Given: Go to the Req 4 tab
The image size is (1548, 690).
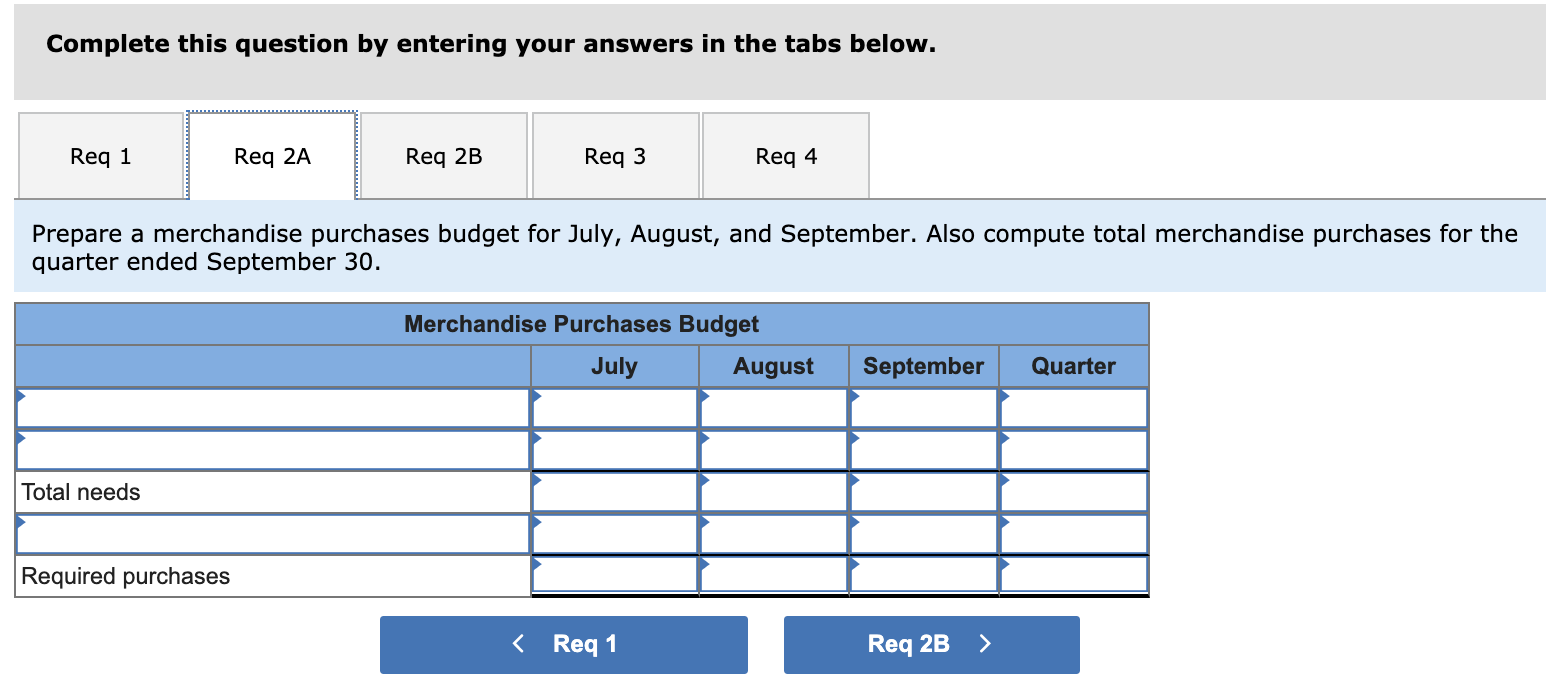Looking at the screenshot, I should [x=786, y=156].
